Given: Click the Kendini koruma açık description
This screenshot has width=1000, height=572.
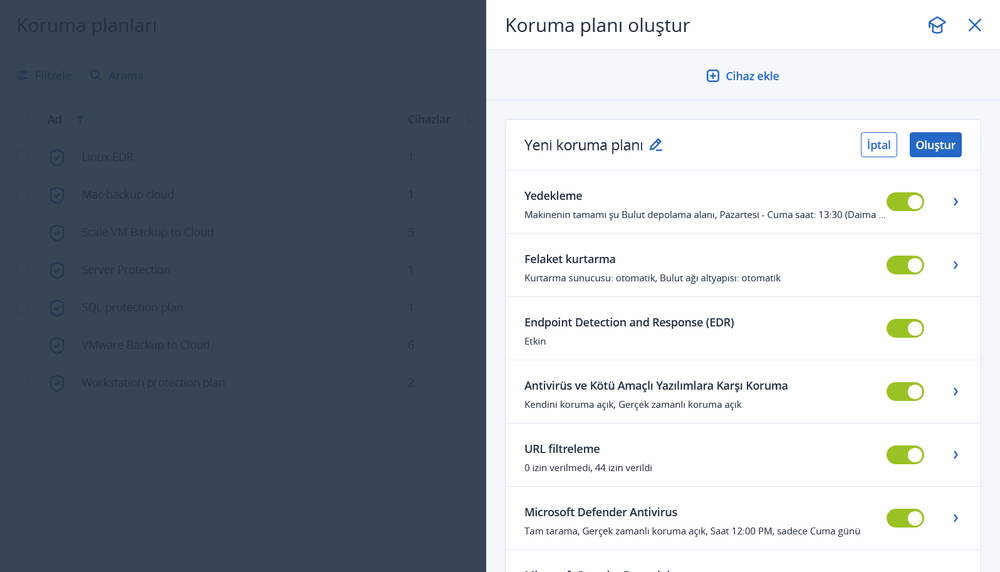Looking at the screenshot, I should pos(633,404).
